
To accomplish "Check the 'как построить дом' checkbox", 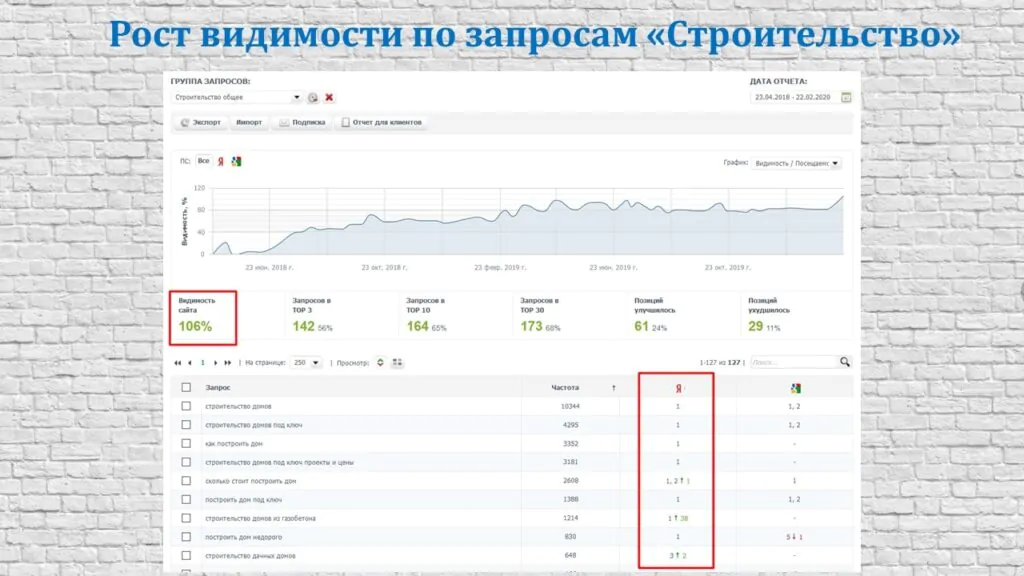I will 186,443.
